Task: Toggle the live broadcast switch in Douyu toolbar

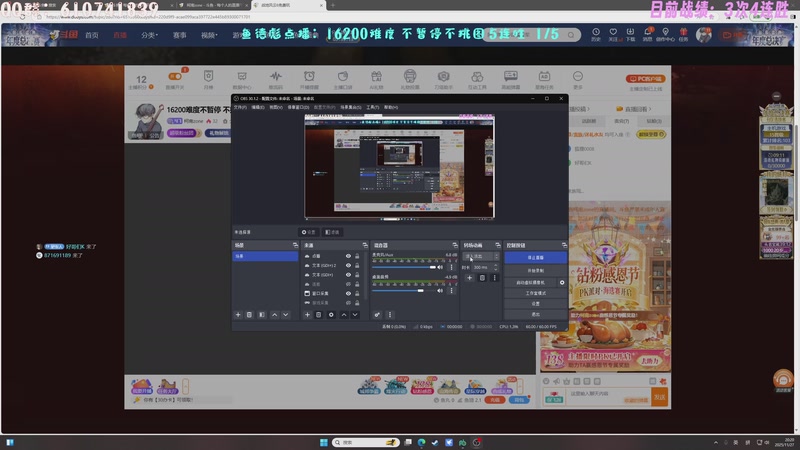Action: point(175,77)
